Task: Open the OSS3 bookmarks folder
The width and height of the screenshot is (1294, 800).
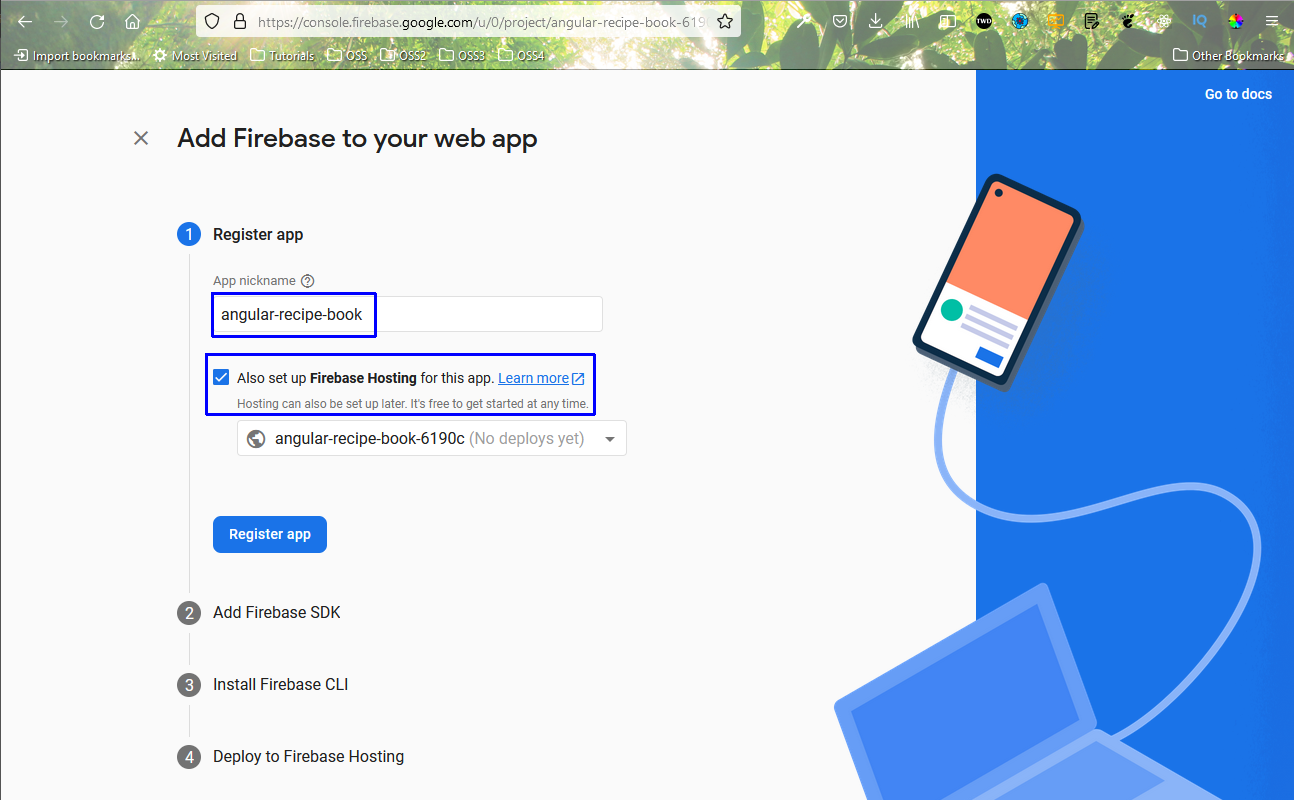Action: coord(461,56)
